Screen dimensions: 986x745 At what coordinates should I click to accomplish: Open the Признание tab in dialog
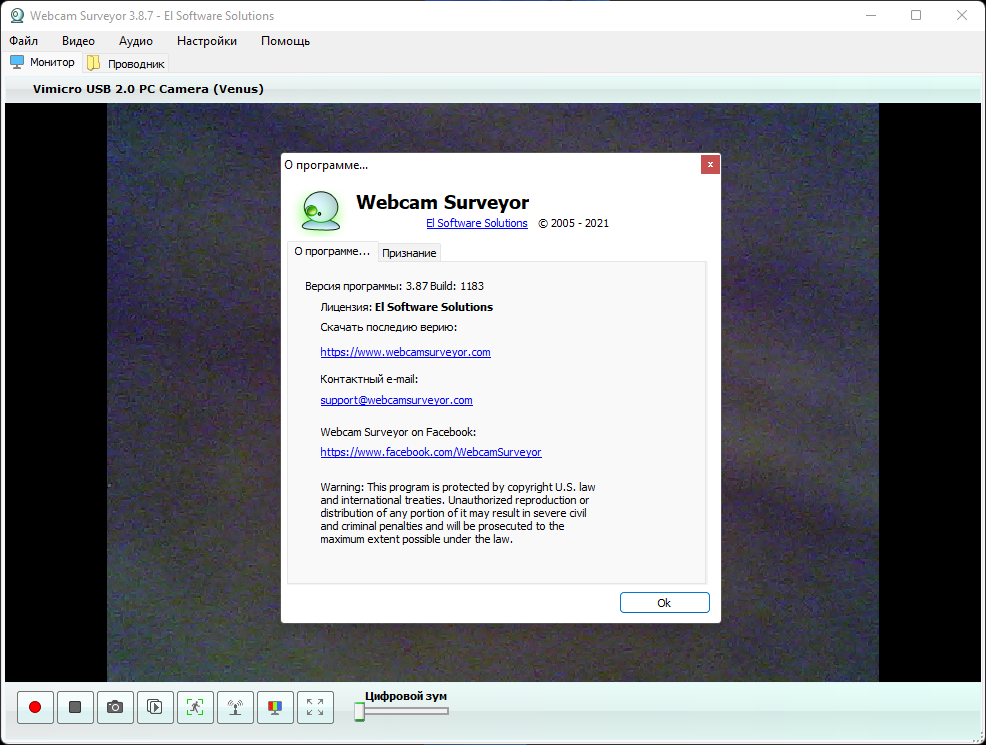pyautogui.click(x=409, y=253)
